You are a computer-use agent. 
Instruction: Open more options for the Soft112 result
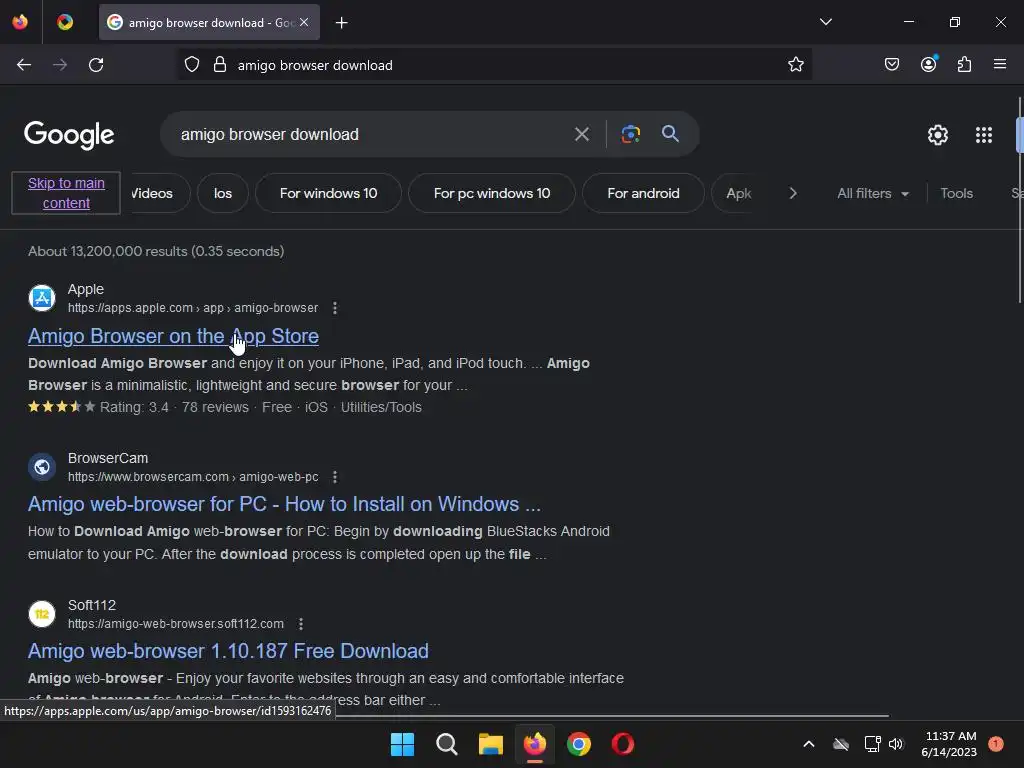tap(301, 624)
